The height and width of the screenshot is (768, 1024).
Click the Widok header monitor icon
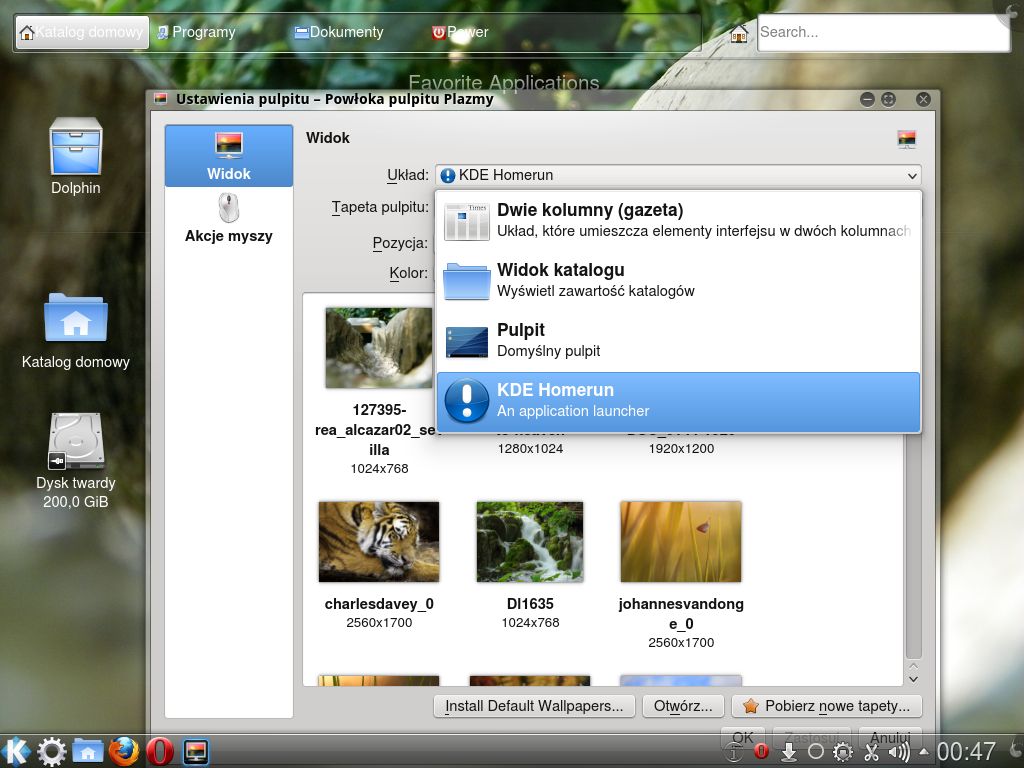click(906, 139)
